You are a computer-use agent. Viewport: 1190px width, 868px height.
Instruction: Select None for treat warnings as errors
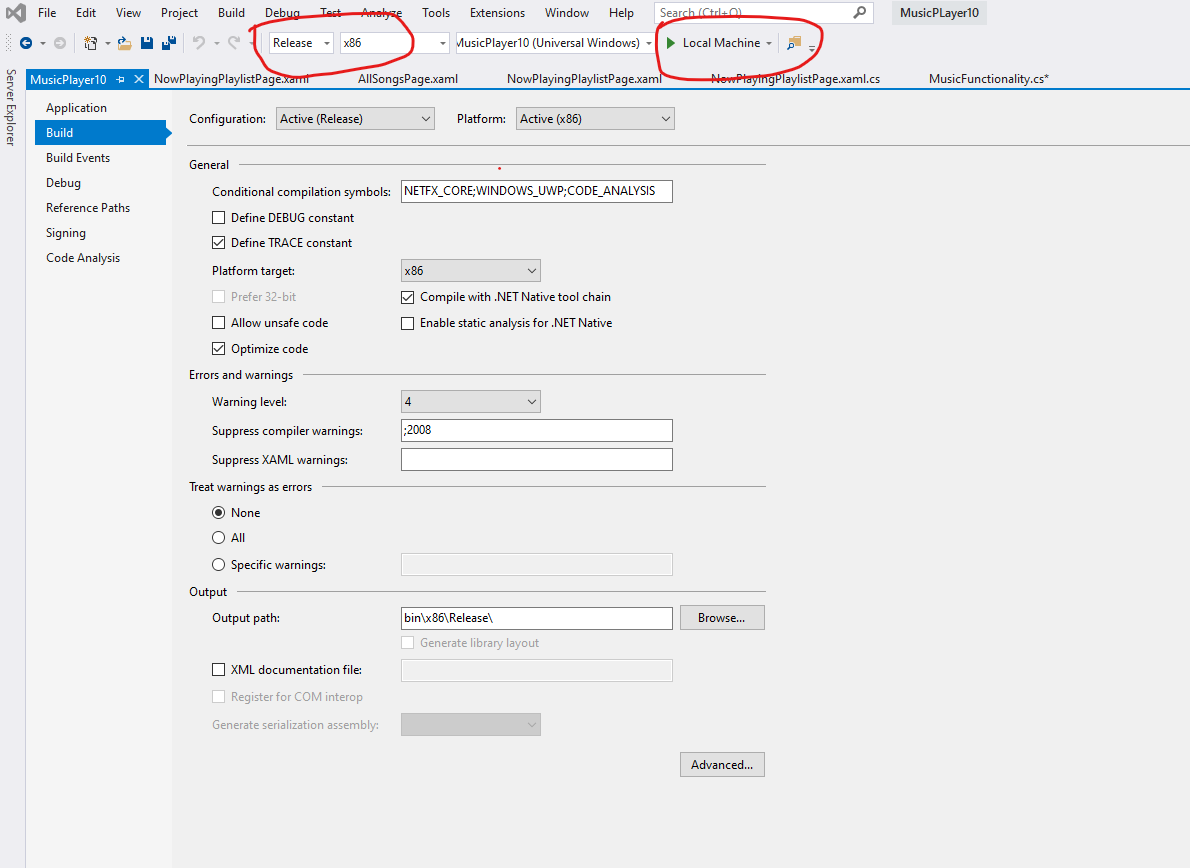pyautogui.click(x=219, y=513)
